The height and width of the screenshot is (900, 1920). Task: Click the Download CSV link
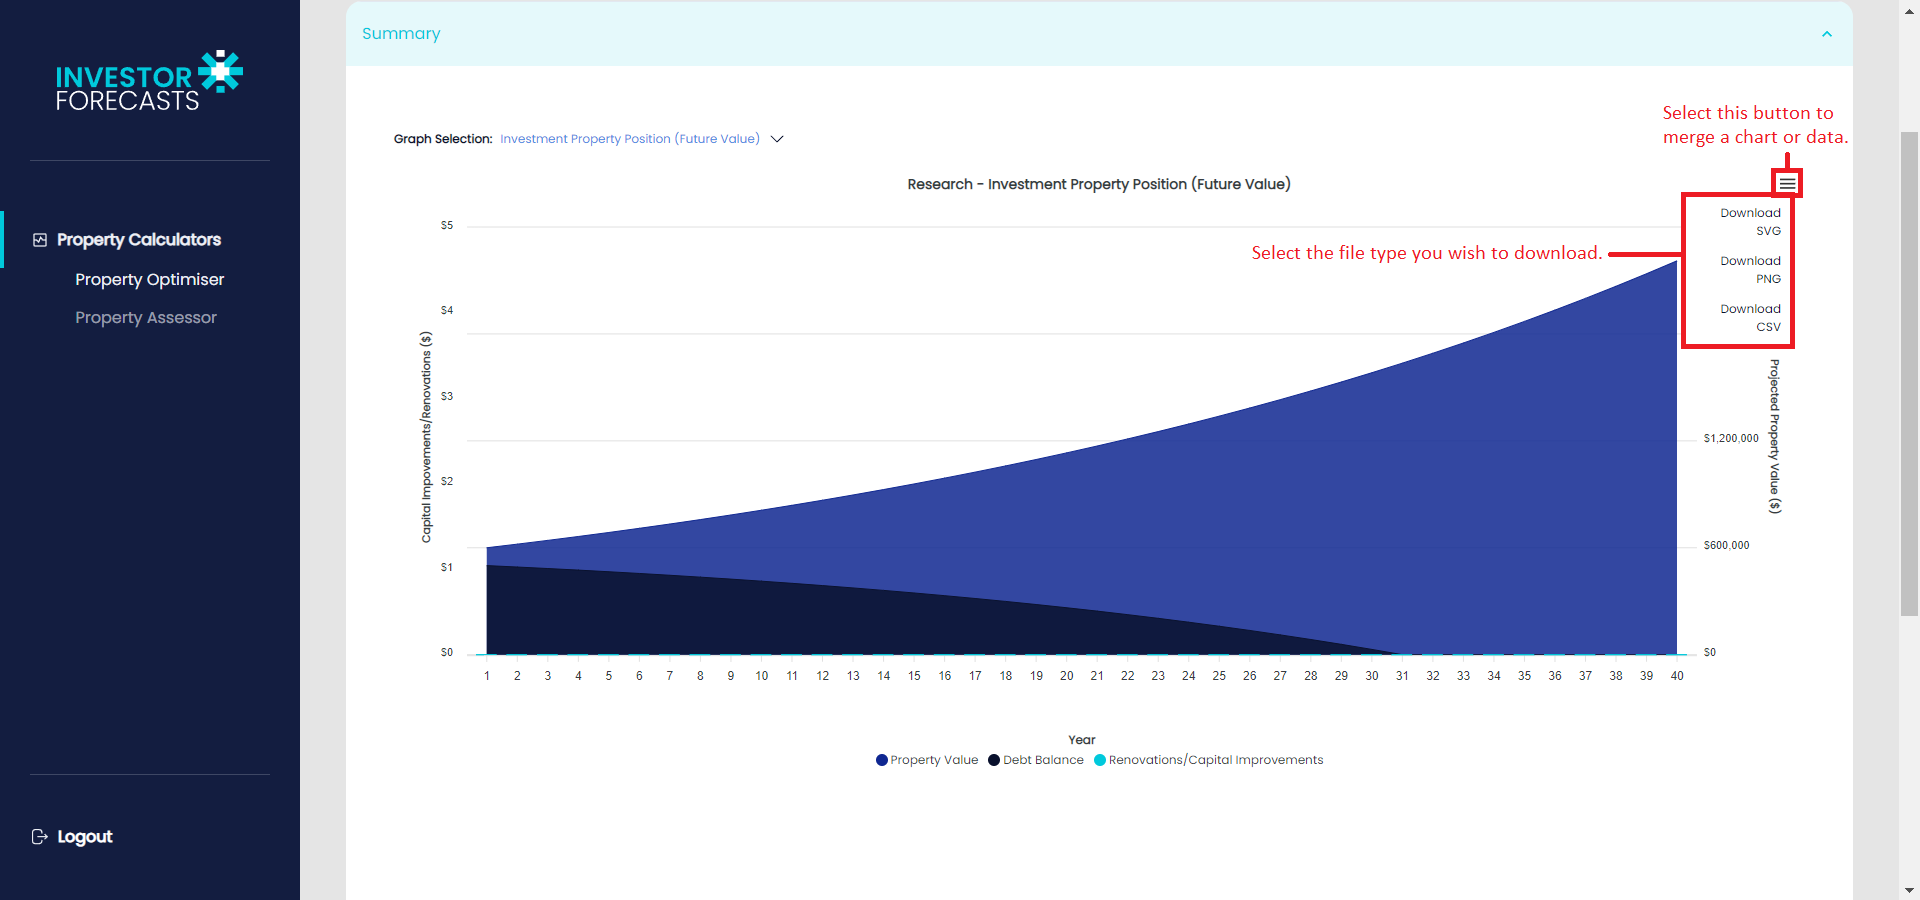point(1750,317)
